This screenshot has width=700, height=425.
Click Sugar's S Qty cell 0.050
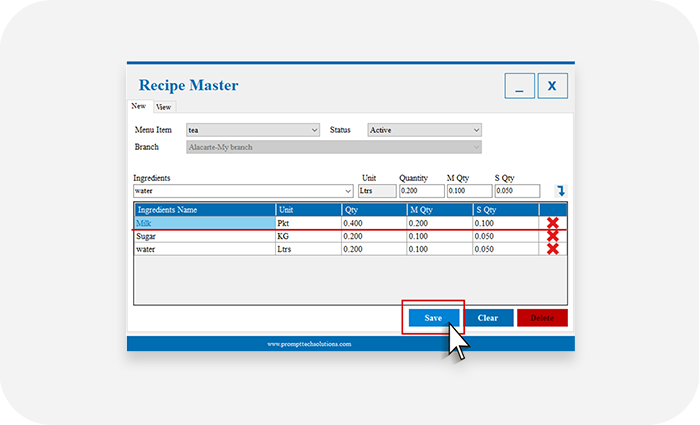click(x=506, y=236)
